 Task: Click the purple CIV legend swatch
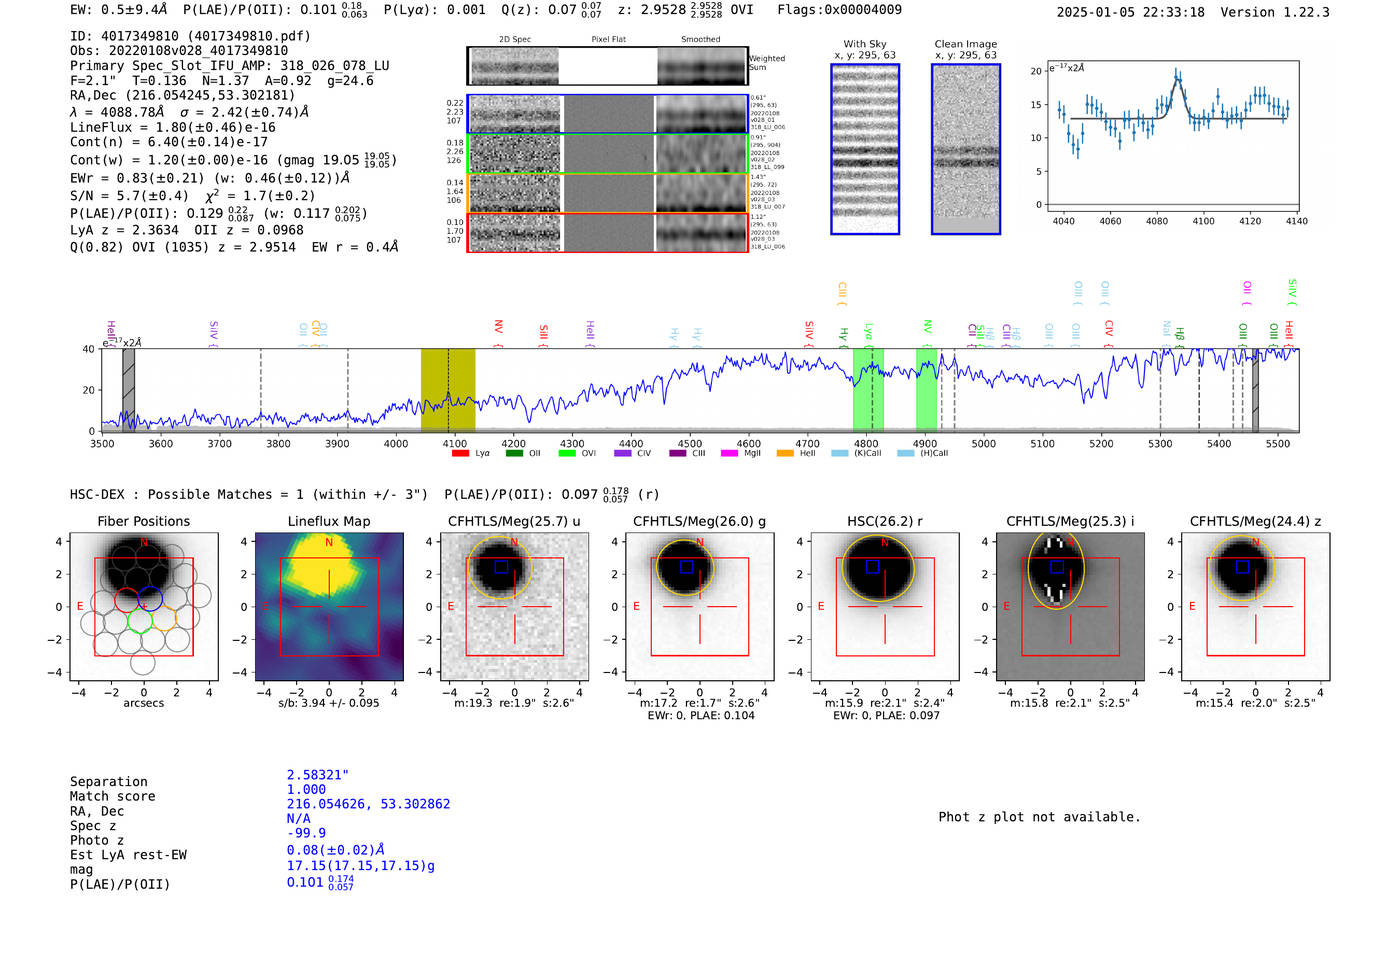tap(622, 453)
